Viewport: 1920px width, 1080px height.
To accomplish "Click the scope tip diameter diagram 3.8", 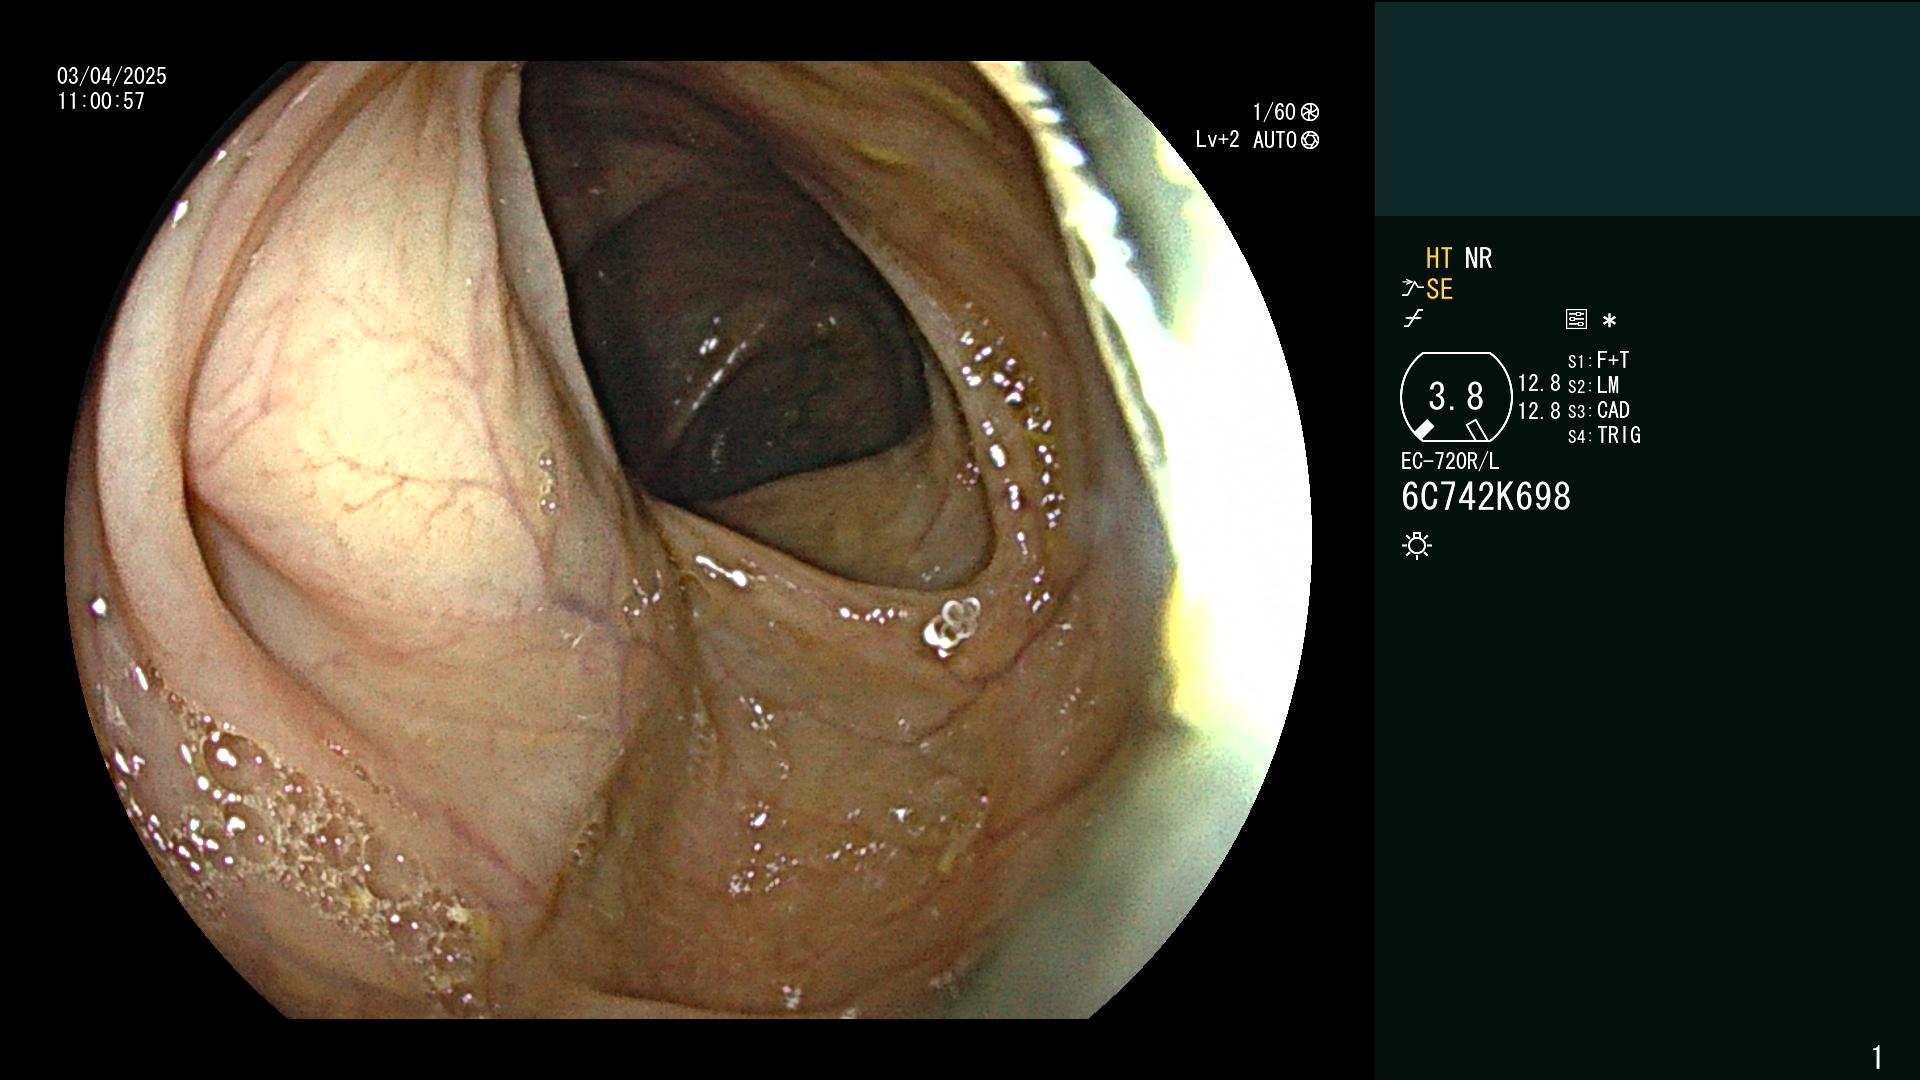I will point(1456,397).
